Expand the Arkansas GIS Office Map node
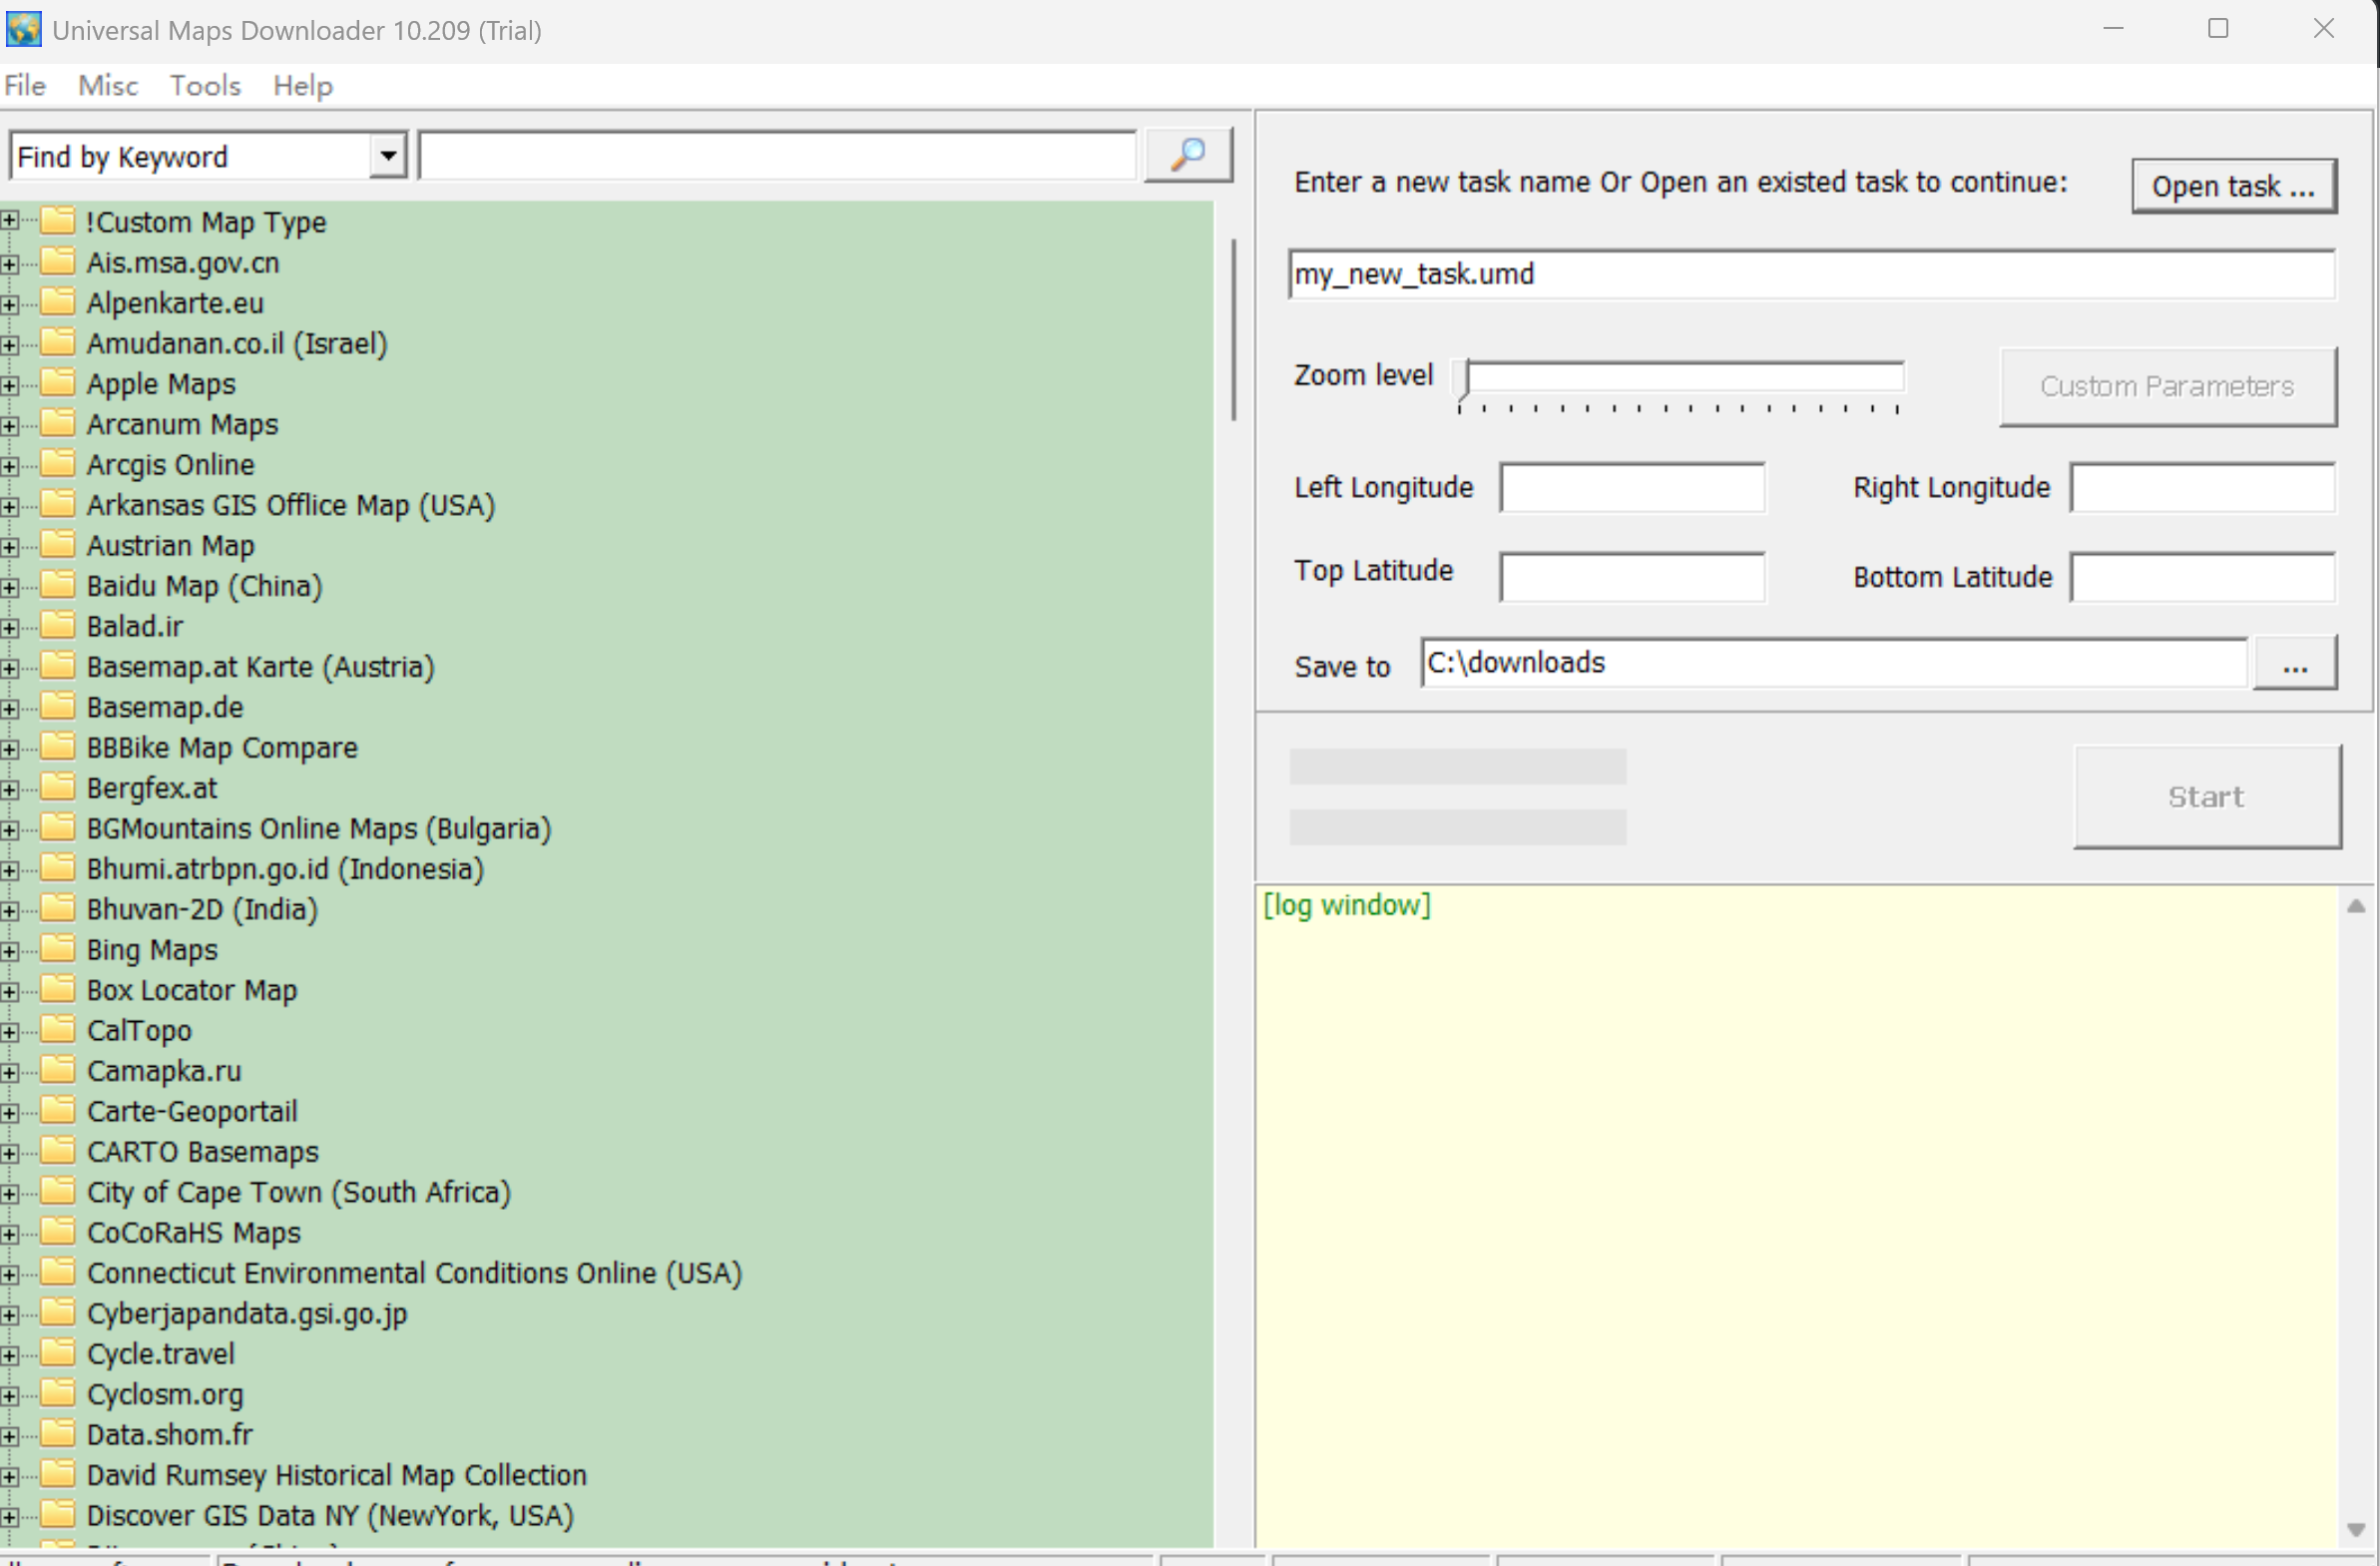 pos(9,506)
